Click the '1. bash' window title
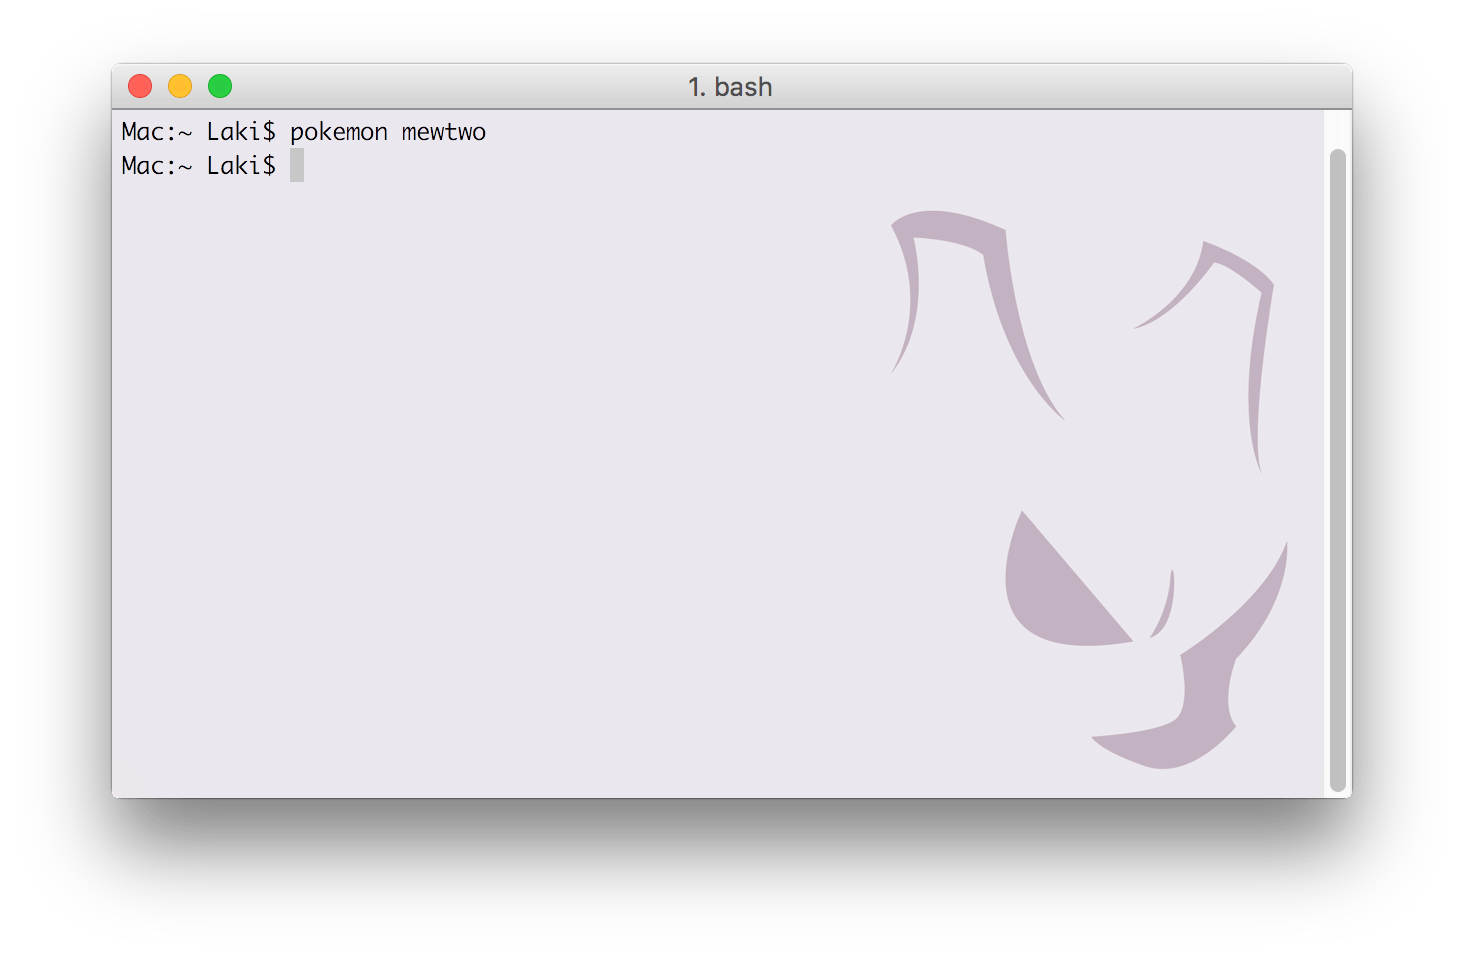Screen dimensions: 1464x958 730,87
